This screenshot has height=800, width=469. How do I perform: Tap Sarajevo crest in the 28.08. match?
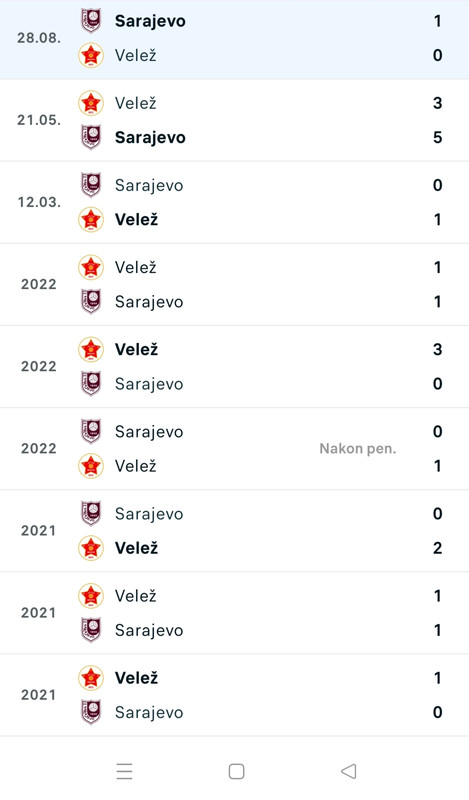point(91,21)
